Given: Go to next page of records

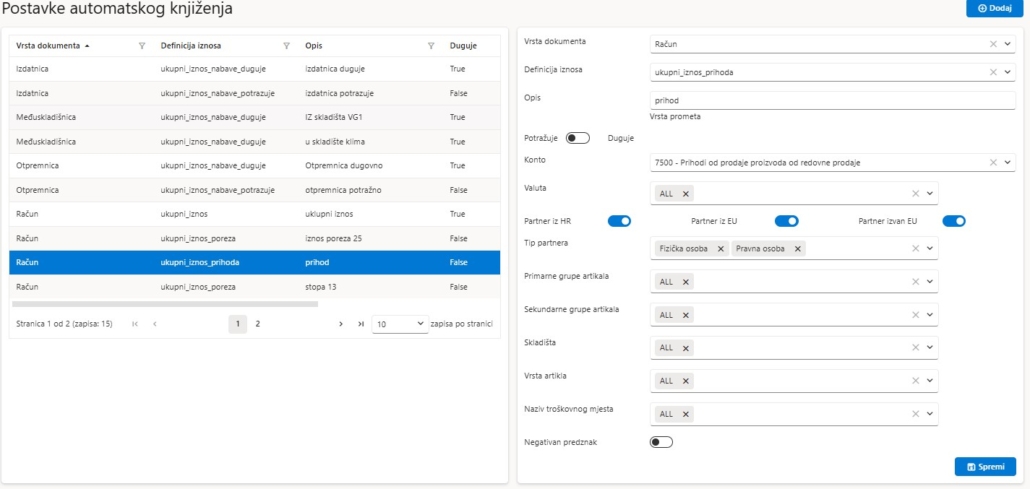Looking at the screenshot, I should pos(341,324).
